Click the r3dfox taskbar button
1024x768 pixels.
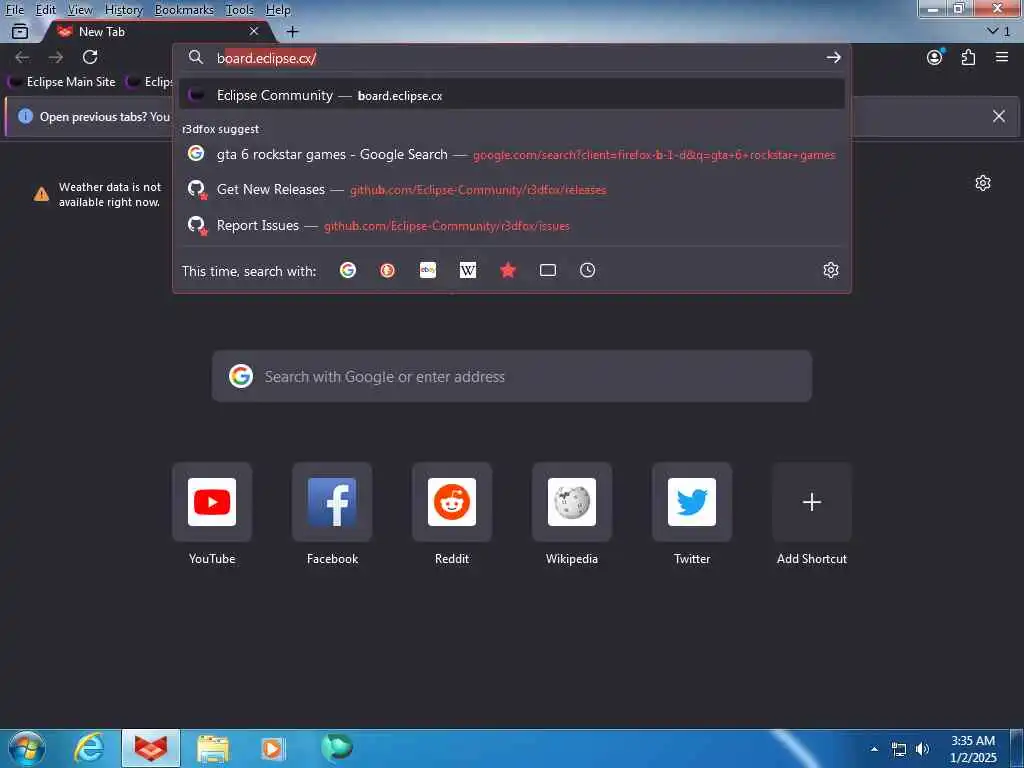point(151,748)
